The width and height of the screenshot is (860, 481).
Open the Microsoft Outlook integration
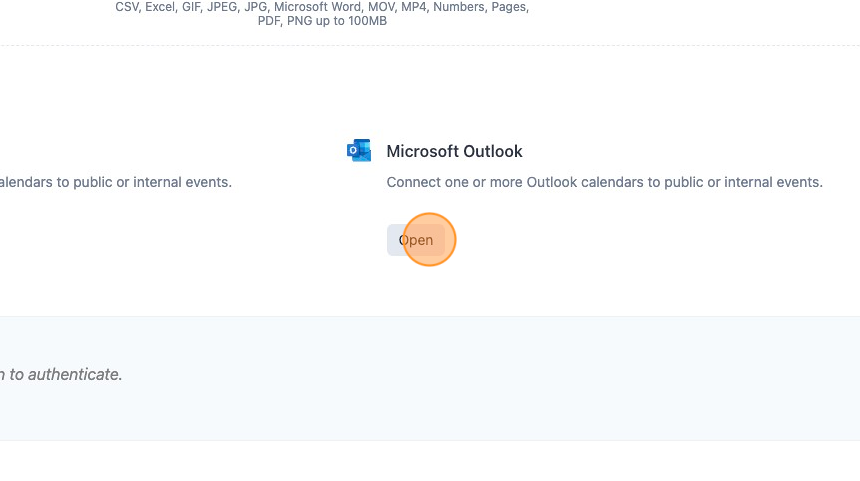tap(416, 240)
